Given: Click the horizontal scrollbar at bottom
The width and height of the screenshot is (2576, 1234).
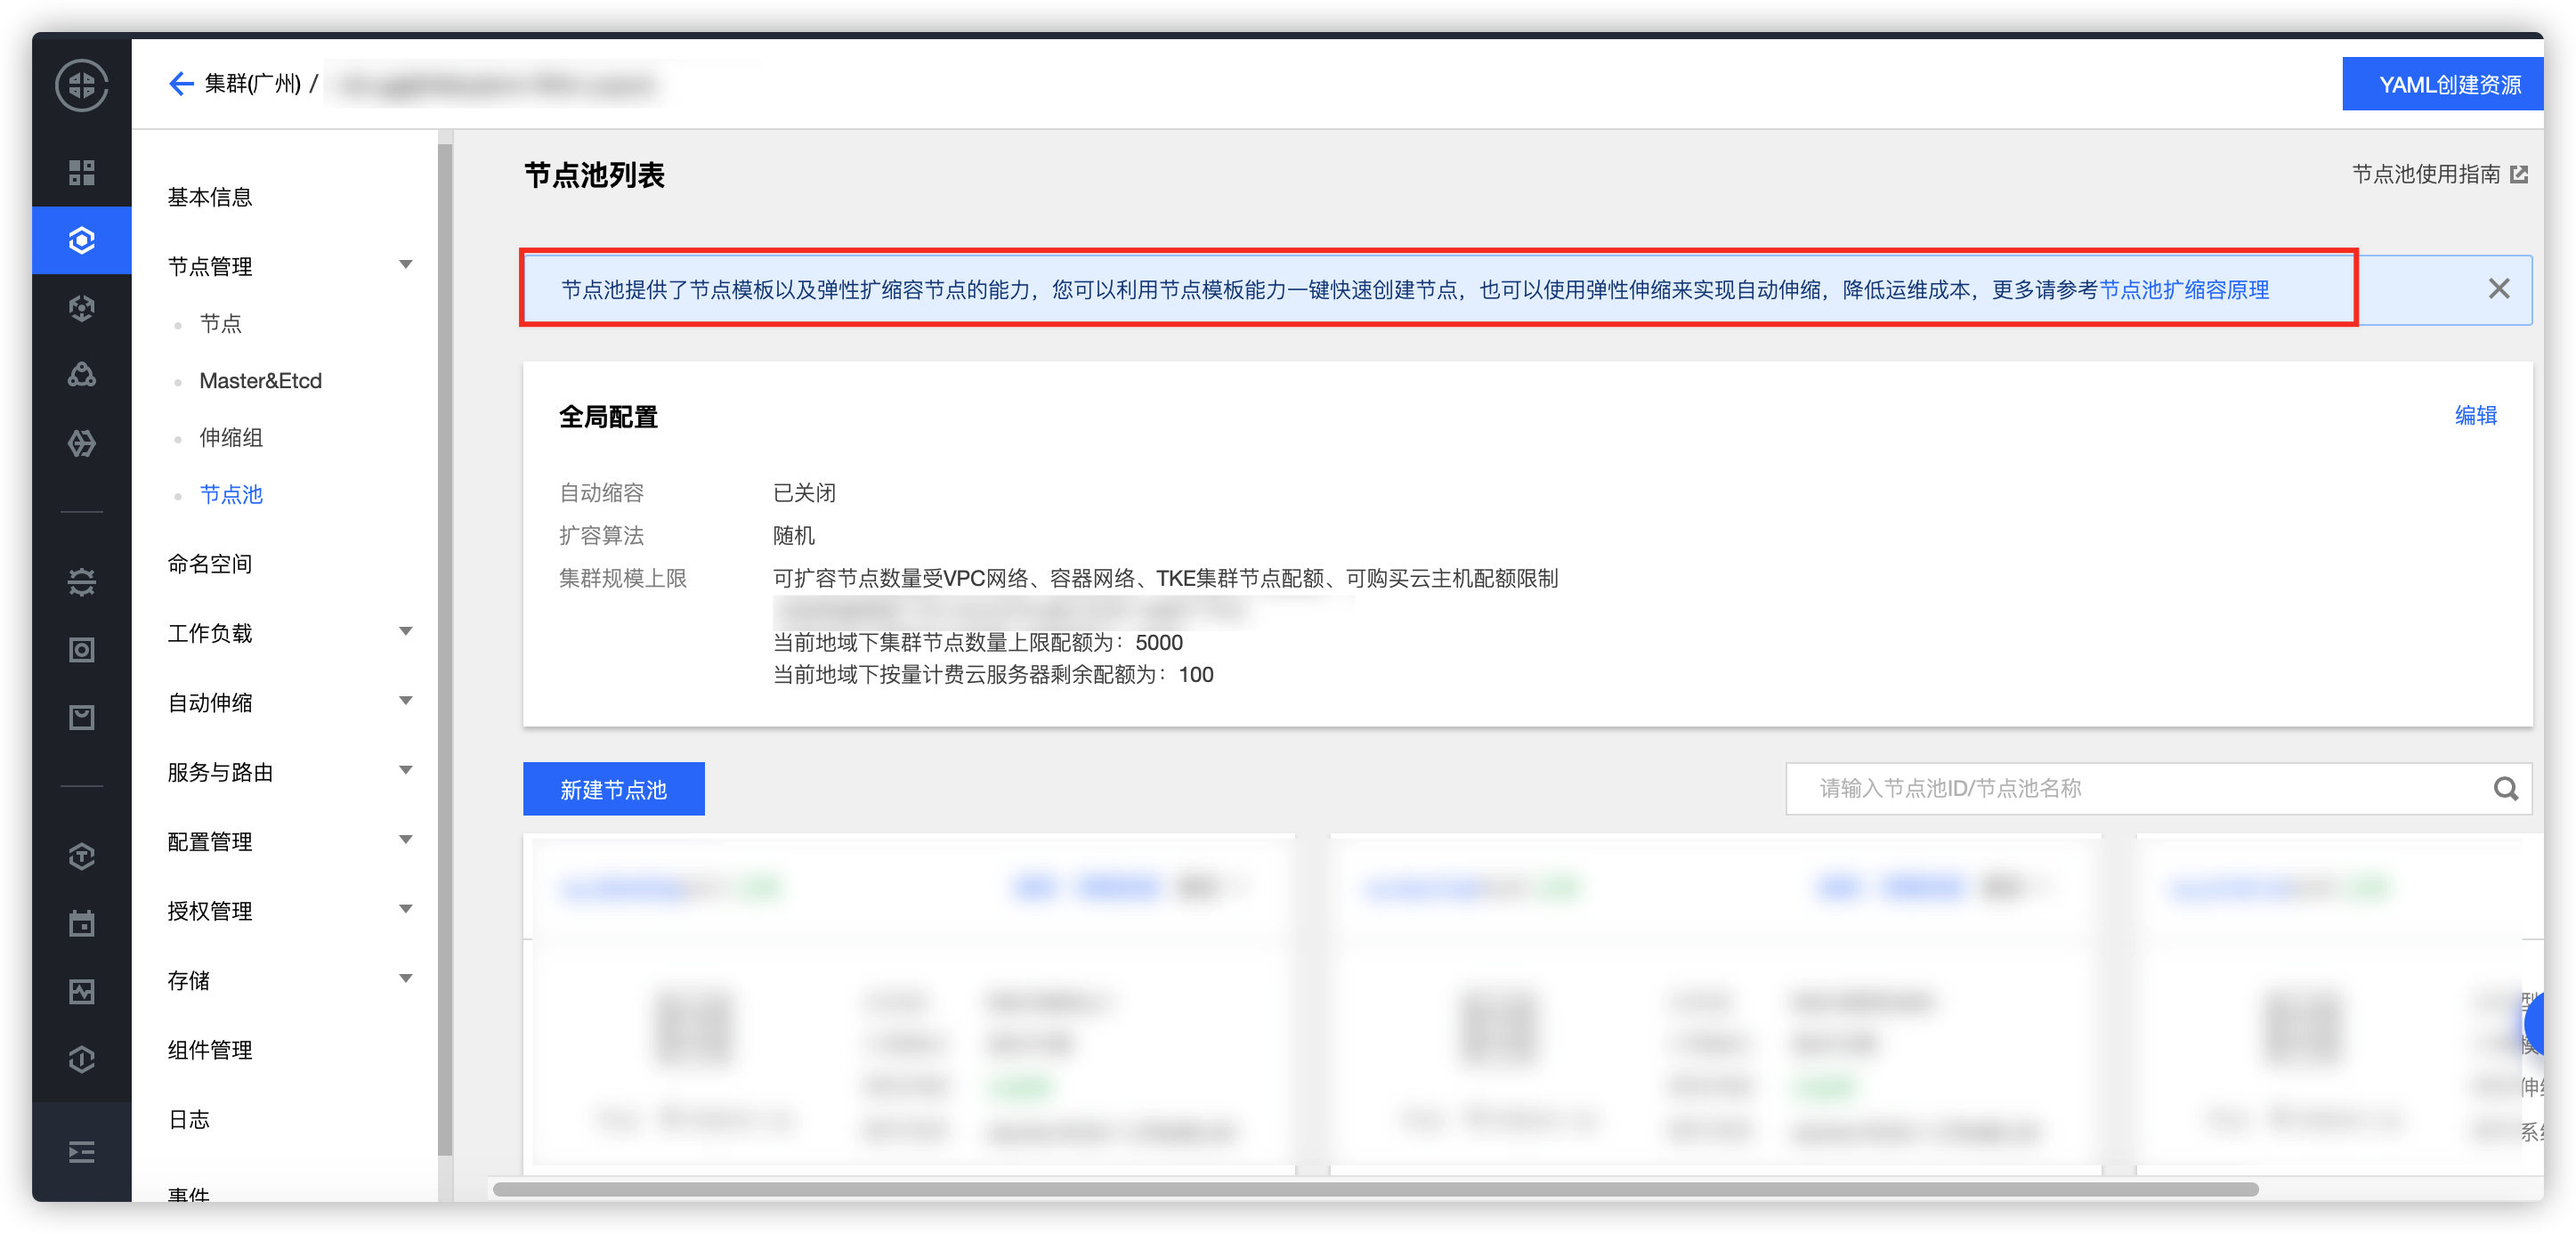Looking at the screenshot, I should tap(1375, 1189).
